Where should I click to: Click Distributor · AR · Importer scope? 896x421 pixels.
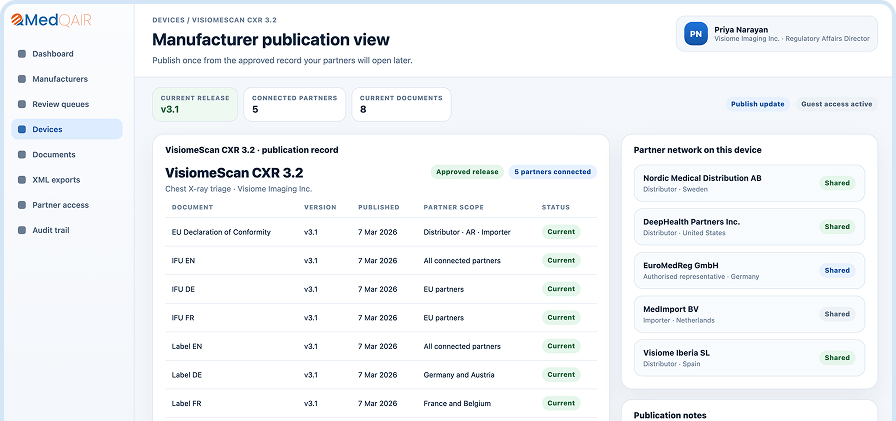[467, 232]
